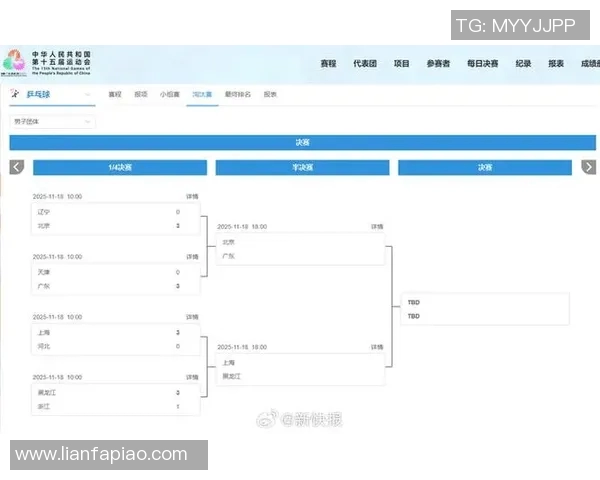Click 上海 in semifinal card
The height and width of the screenshot is (480, 600).
coord(228,362)
